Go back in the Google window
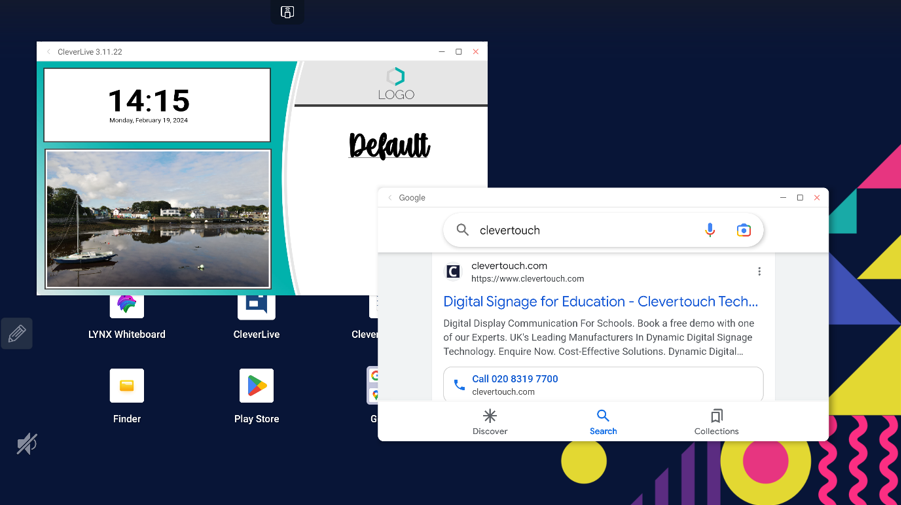Screen dimensions: 901x505 pos(390,198)
